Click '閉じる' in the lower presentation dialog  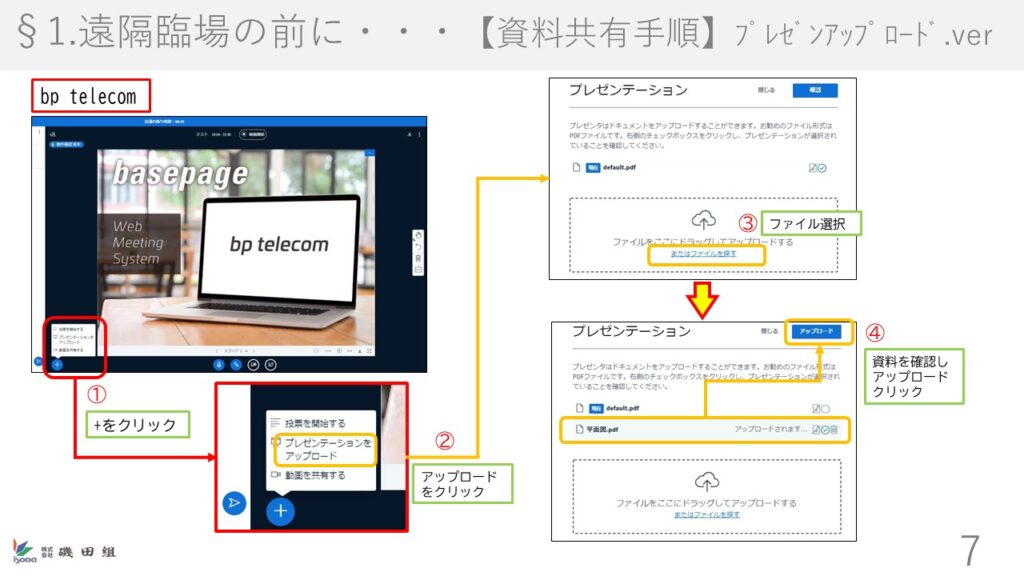coord(769,330)
